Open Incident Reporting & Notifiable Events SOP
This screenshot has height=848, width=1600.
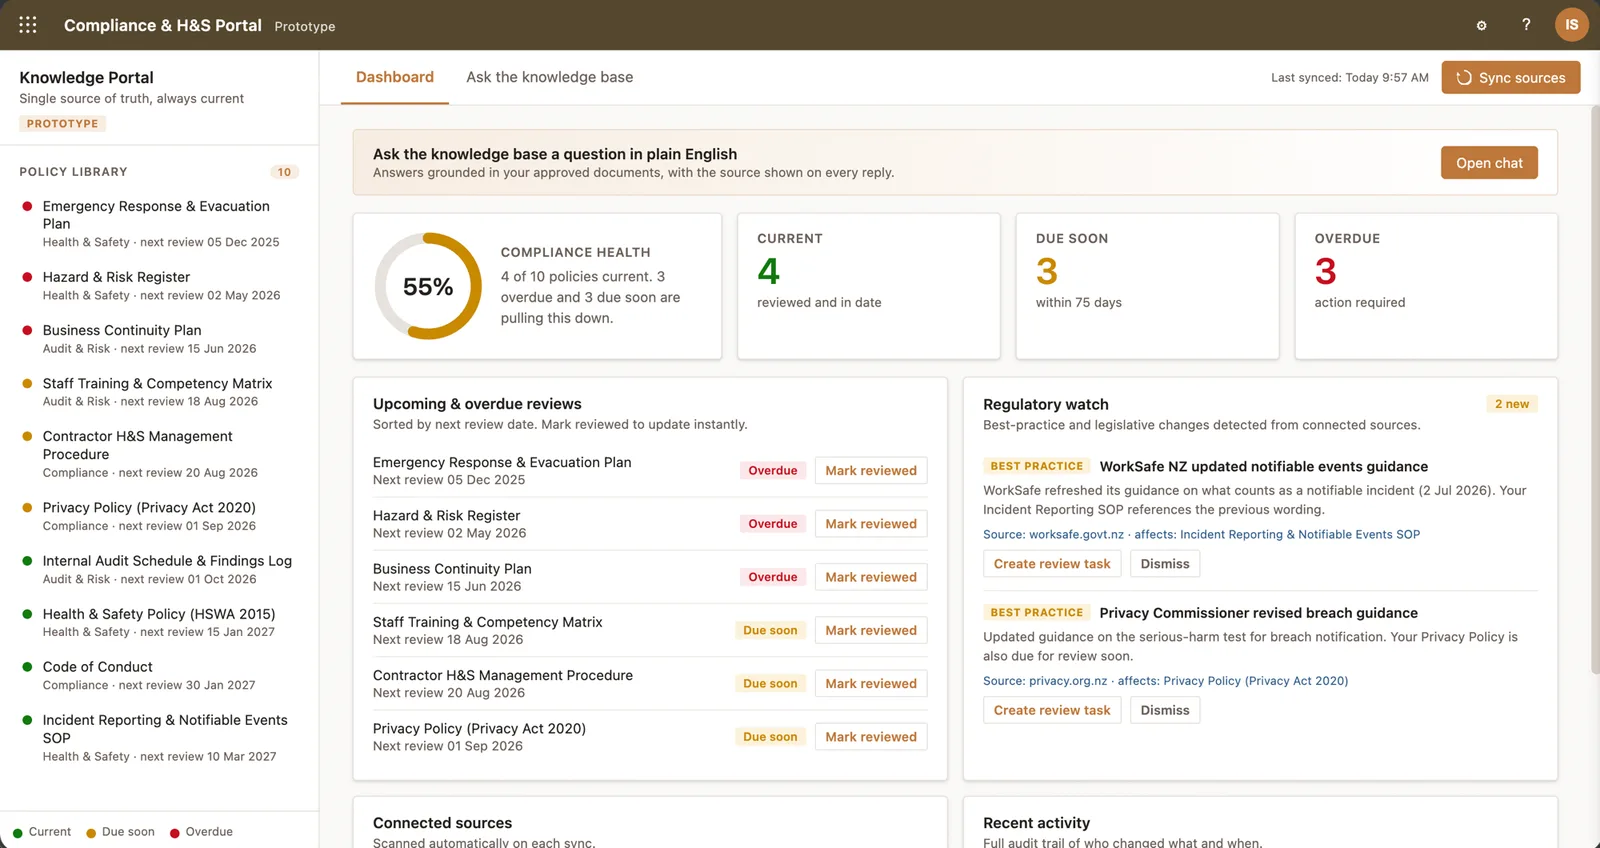(x=160, y=738)
